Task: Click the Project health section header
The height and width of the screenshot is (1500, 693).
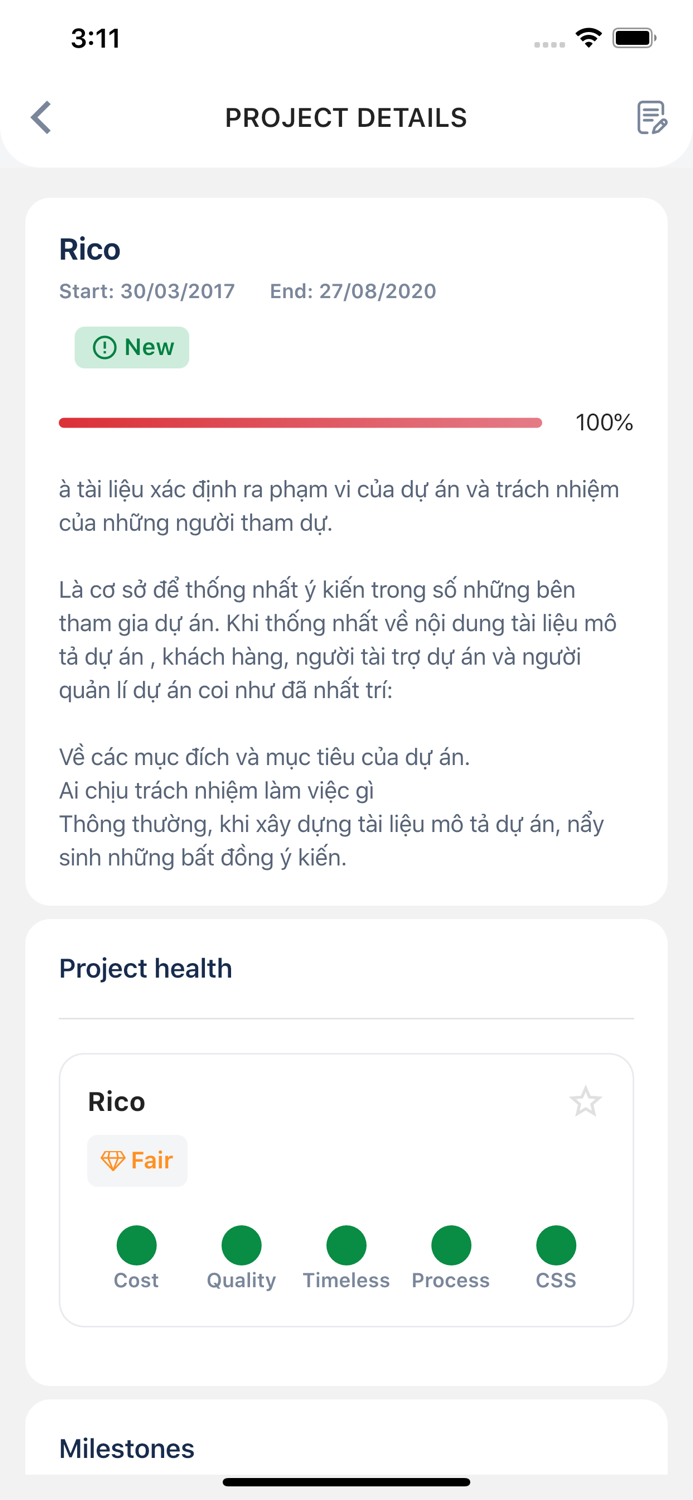Action: click(146, 968)
